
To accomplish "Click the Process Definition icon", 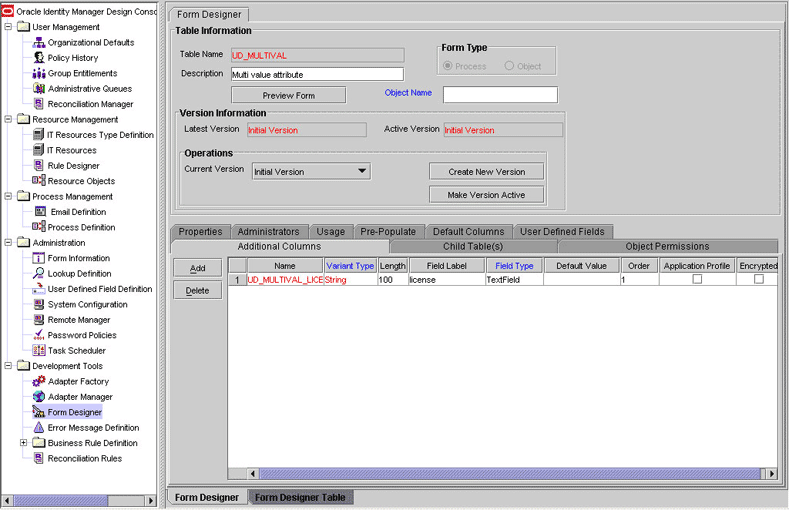I will 39,227.
